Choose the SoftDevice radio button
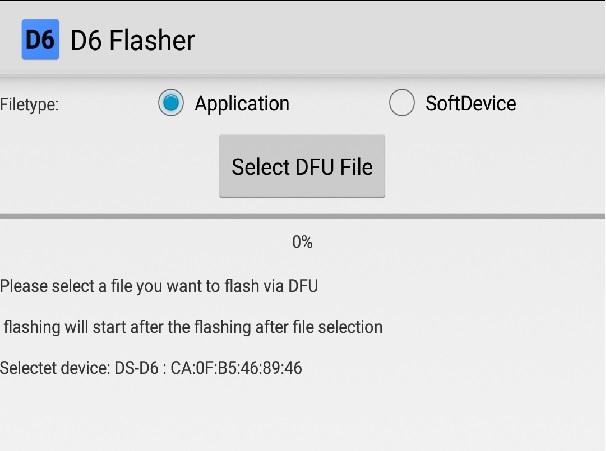 [402, 103]
